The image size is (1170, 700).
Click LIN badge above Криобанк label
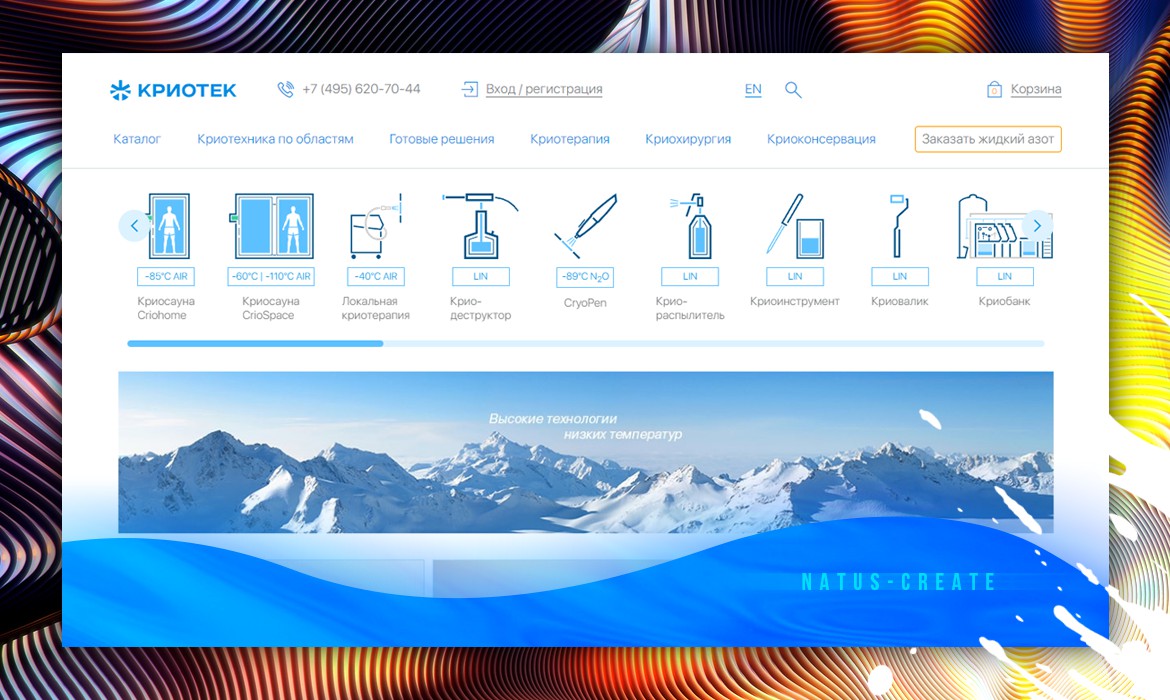click(x=1004, y=276)
